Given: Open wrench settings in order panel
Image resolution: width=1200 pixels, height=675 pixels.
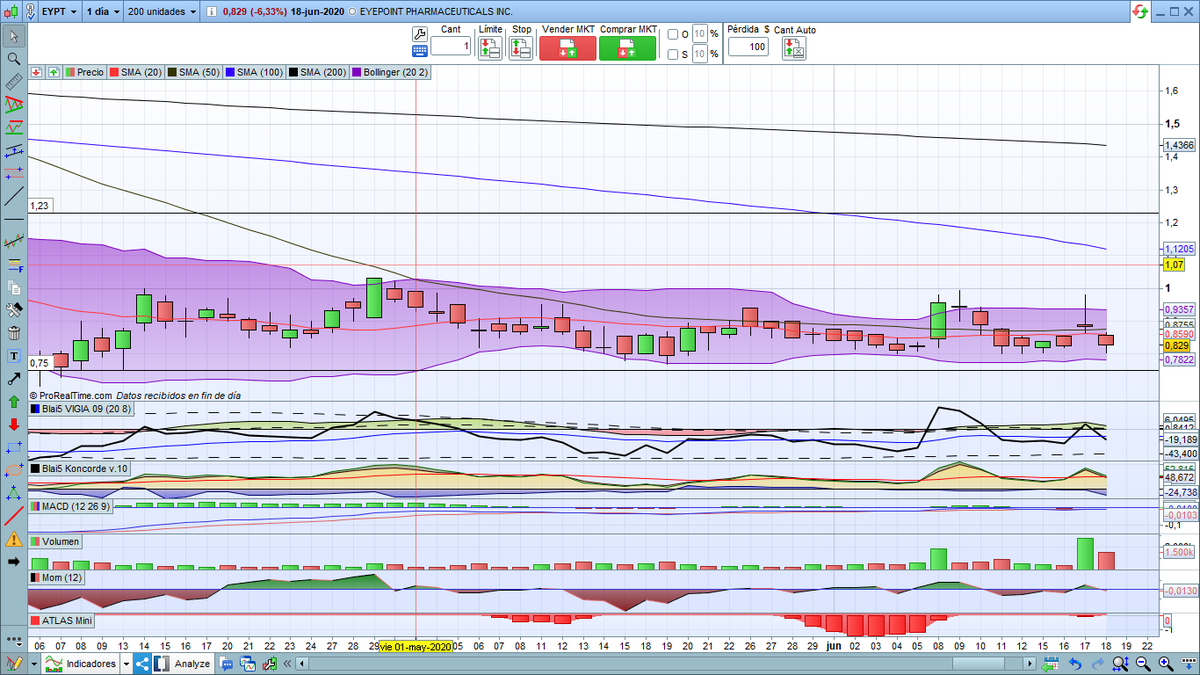Looking at the screenshot, I should click(x=419, y=32).
